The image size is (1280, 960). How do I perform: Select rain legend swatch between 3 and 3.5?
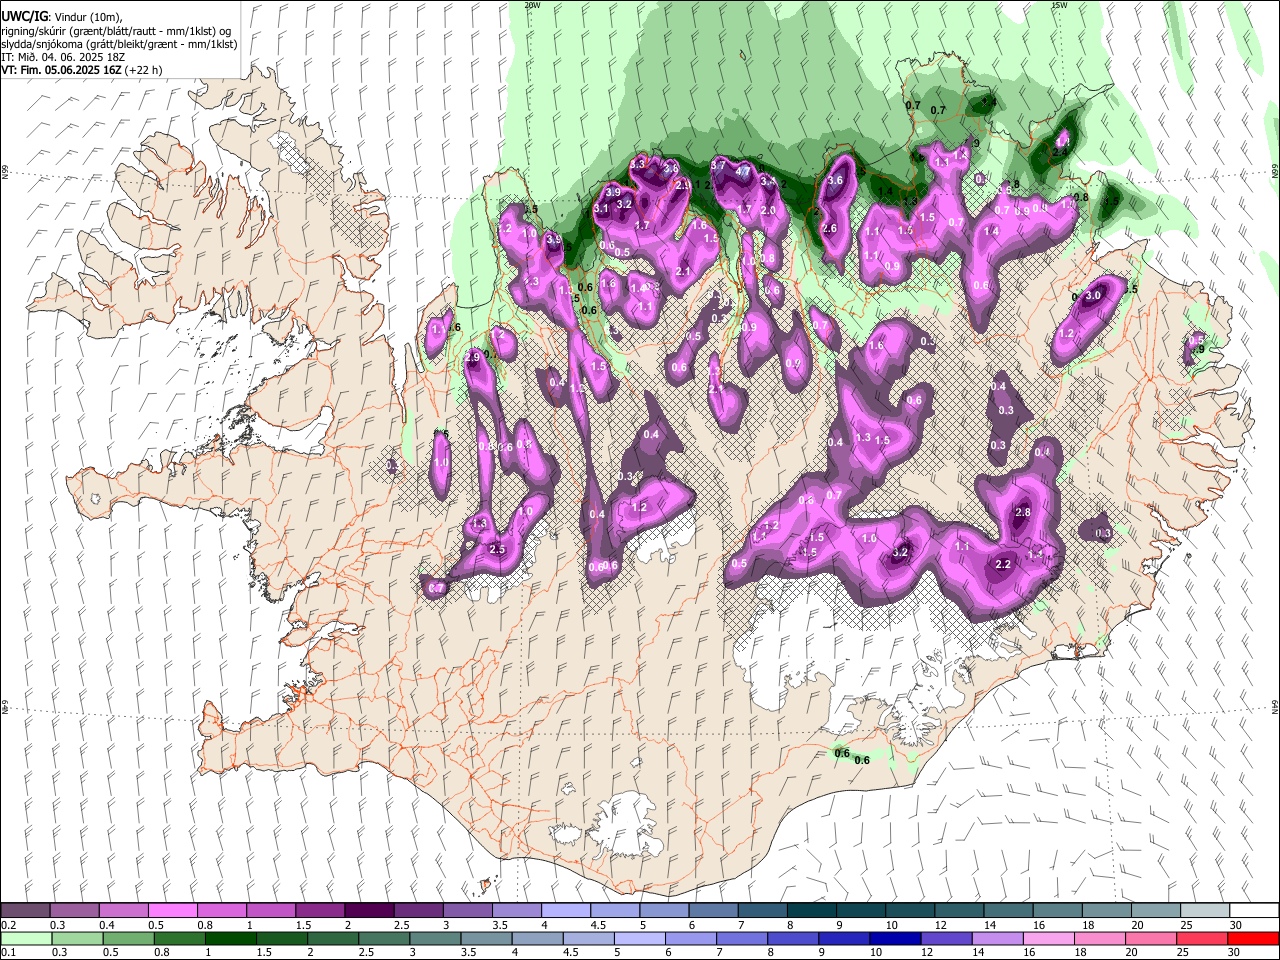435,938
